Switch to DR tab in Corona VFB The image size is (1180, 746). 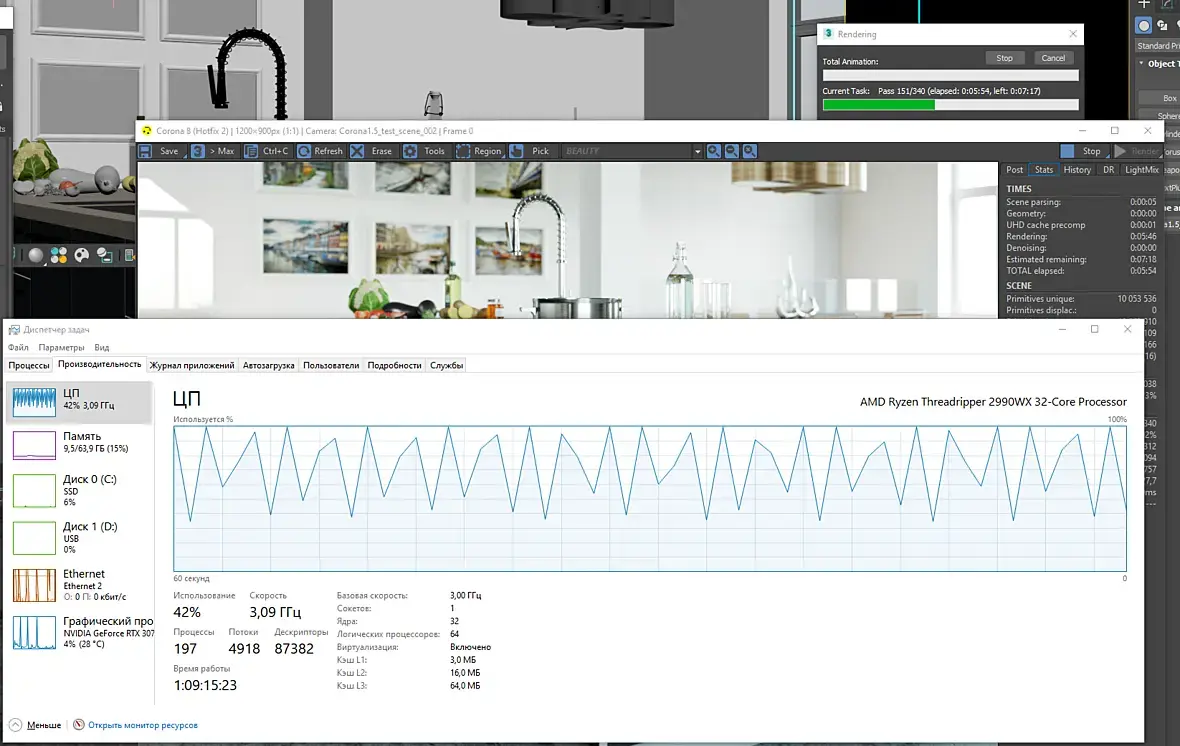pyautogui.click(x=1109, y=170)
